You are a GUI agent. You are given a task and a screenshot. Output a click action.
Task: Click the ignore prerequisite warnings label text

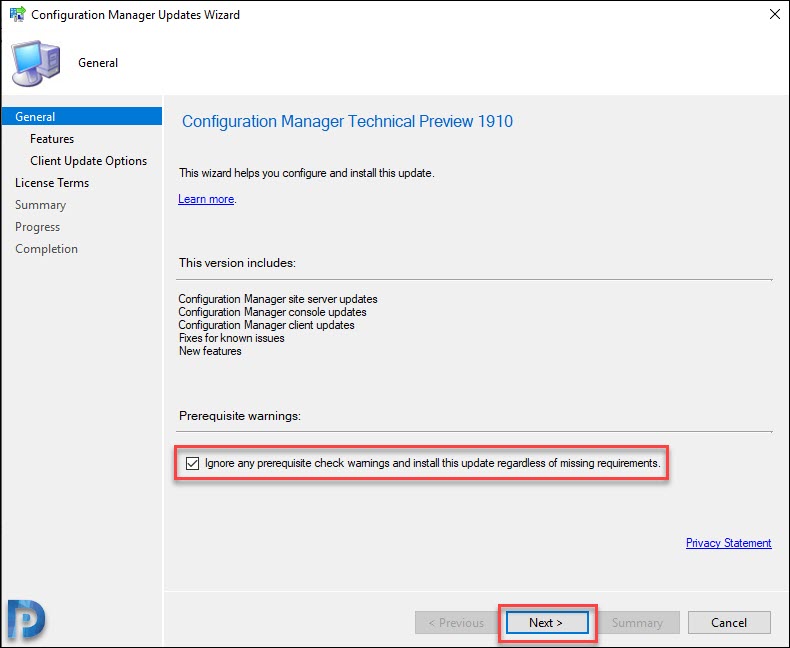click(x=432, y=463)
